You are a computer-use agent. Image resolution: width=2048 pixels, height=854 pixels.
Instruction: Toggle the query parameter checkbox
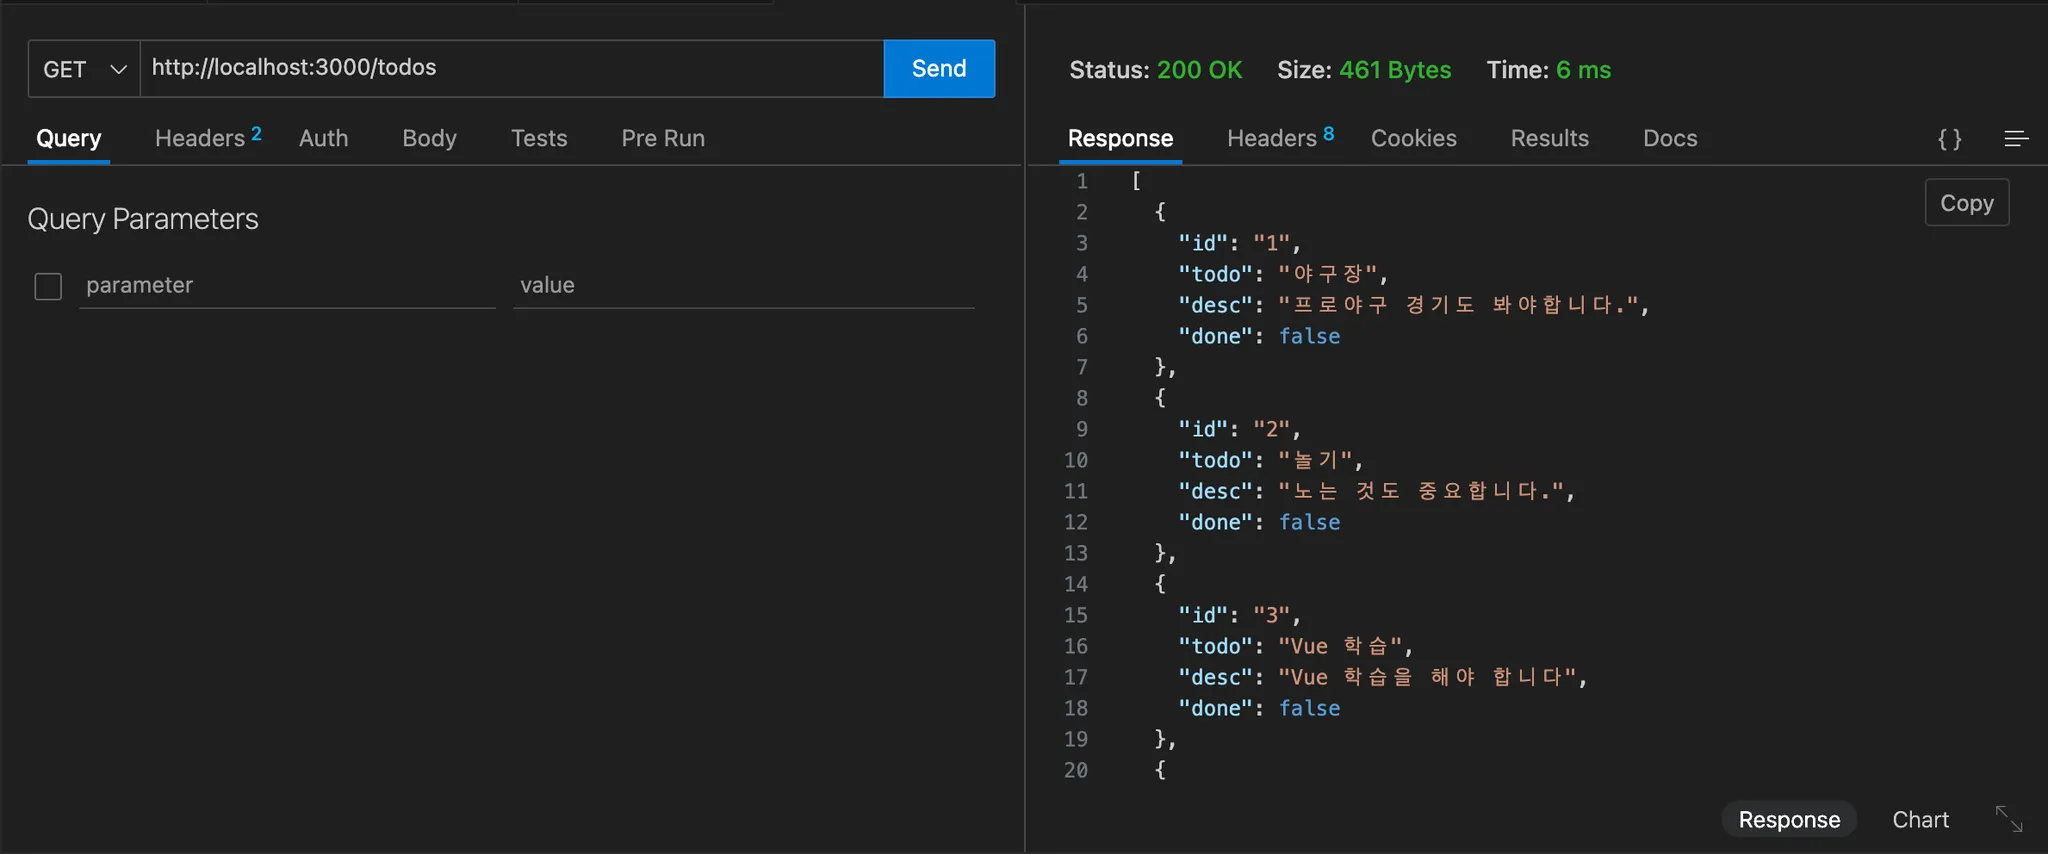coord(48,287)
